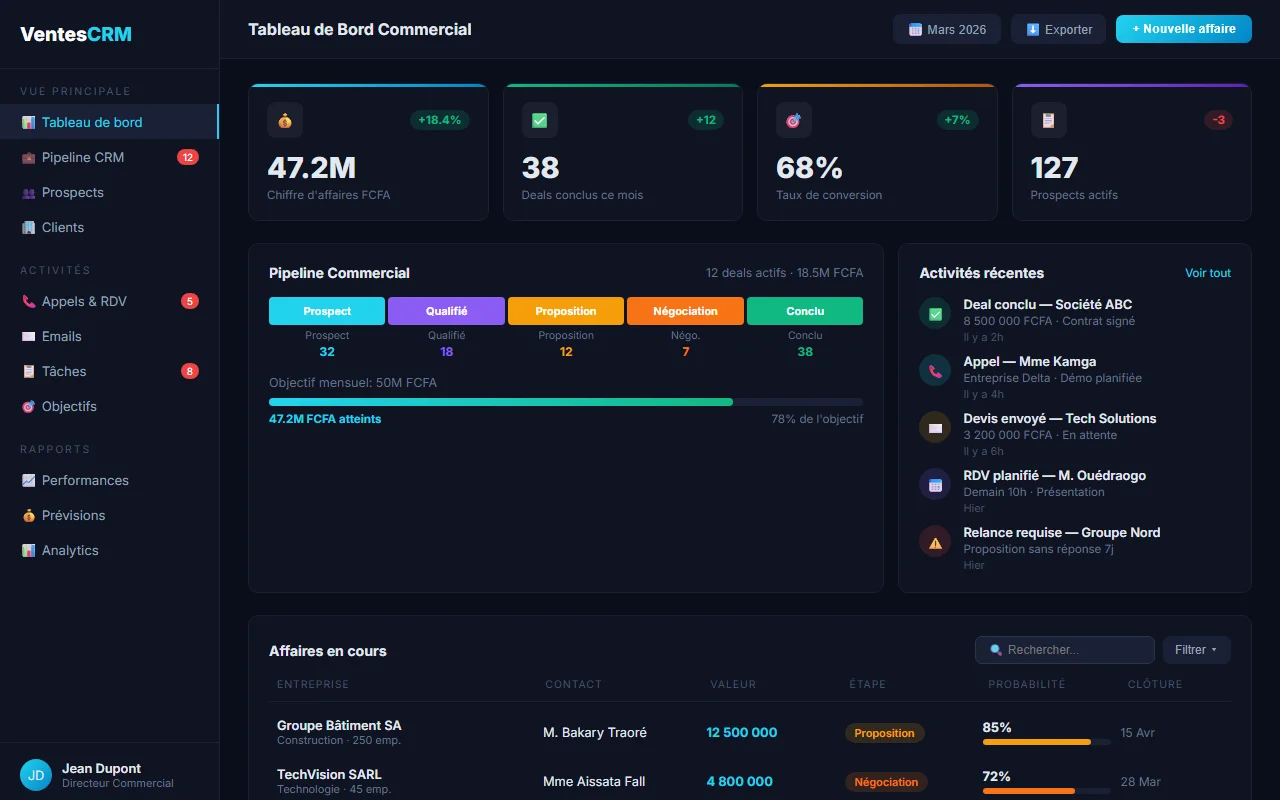This screenshot has height=800, width=1280.
Task: Open the Emails menu item
Action: click(109, 336)
